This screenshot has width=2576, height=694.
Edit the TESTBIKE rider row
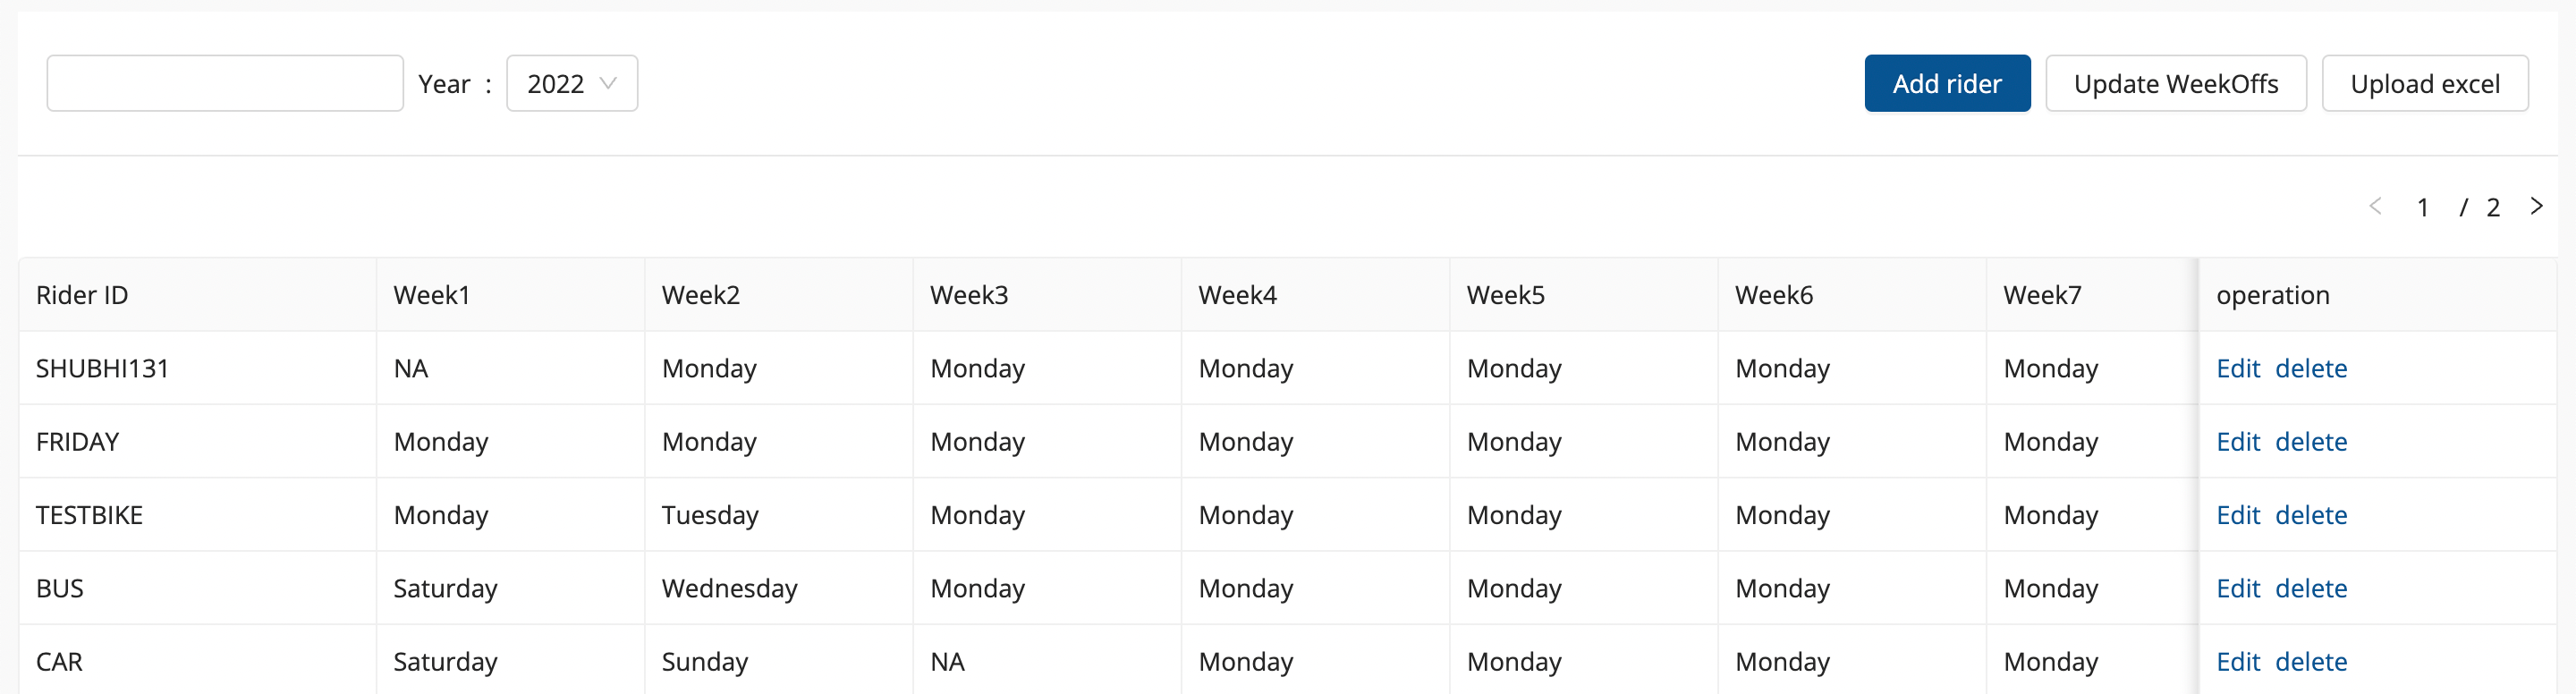(x=2237, y=515)
